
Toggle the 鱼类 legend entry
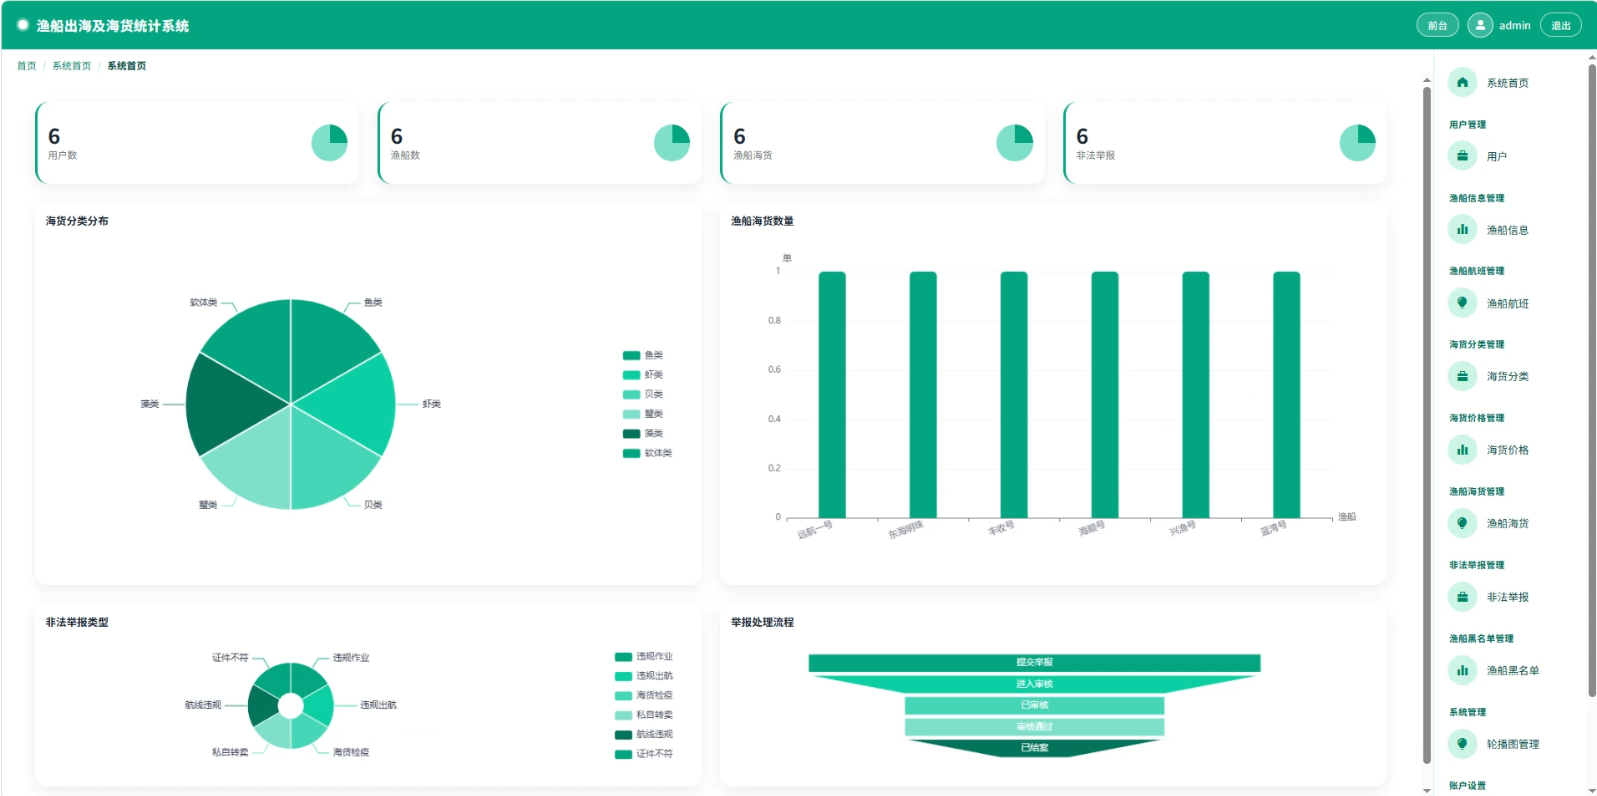(x=643, y=355)
